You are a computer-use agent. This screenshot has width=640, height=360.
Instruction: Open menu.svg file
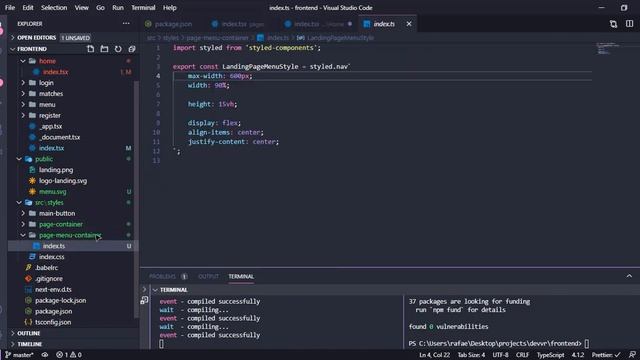53,191
